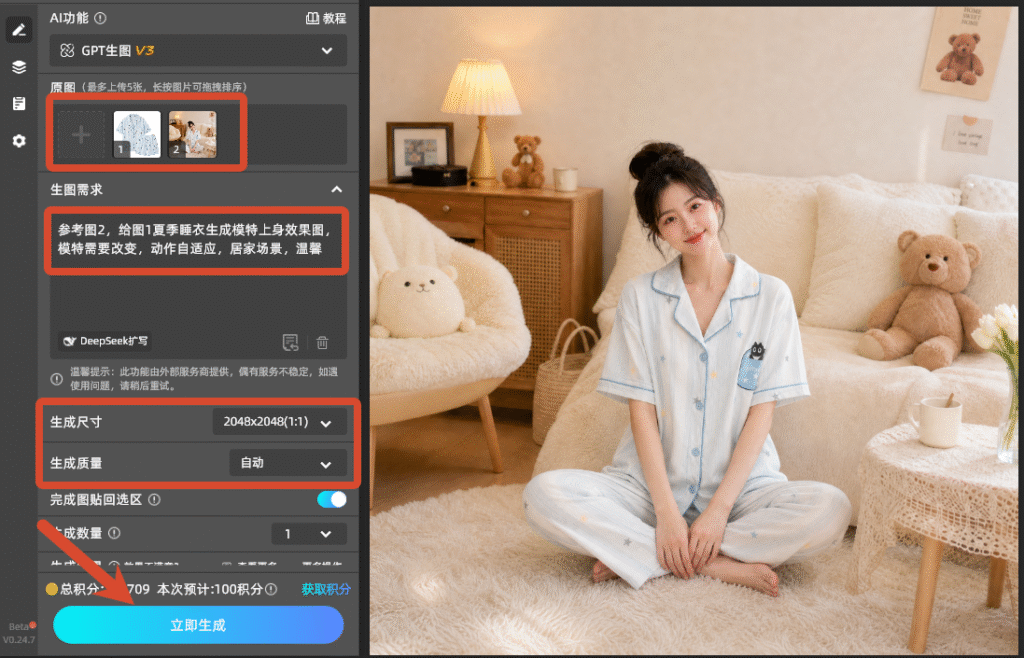Screen dimensions: 1024x658
Task: Toggle 完成图贴回选区 switch
Action: click(332, 499)
